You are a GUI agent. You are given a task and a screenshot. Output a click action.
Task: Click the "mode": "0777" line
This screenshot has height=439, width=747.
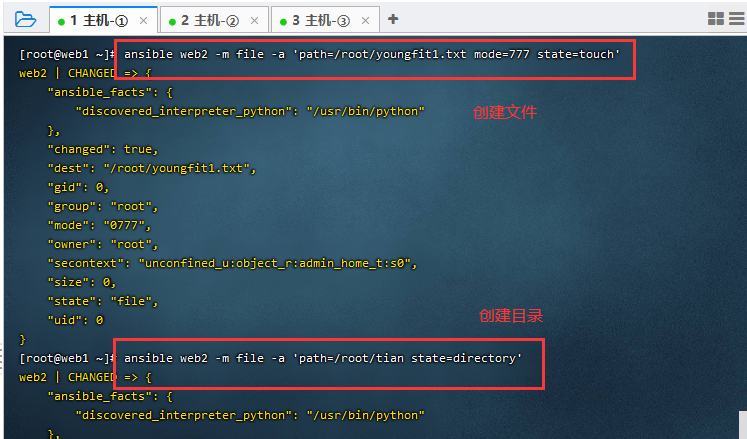tap(99, 225)
